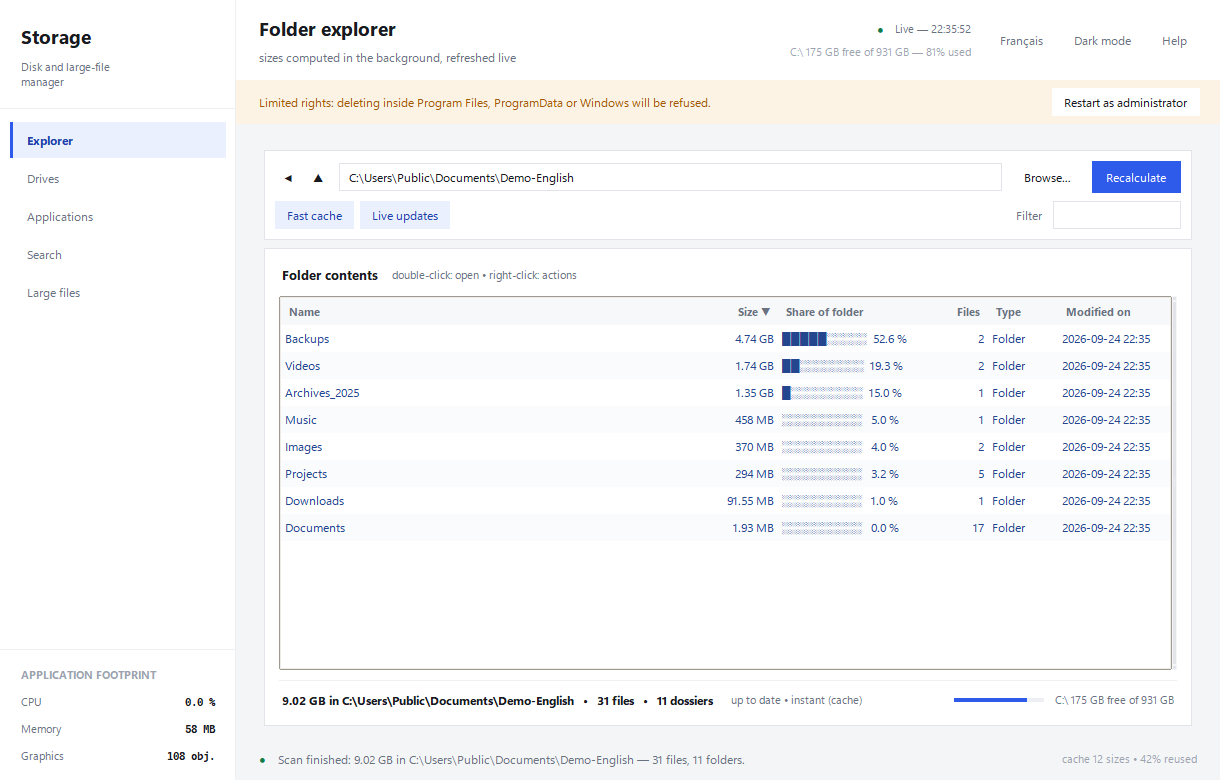
Task: Open the Drives section
Action: click(118, 179)
